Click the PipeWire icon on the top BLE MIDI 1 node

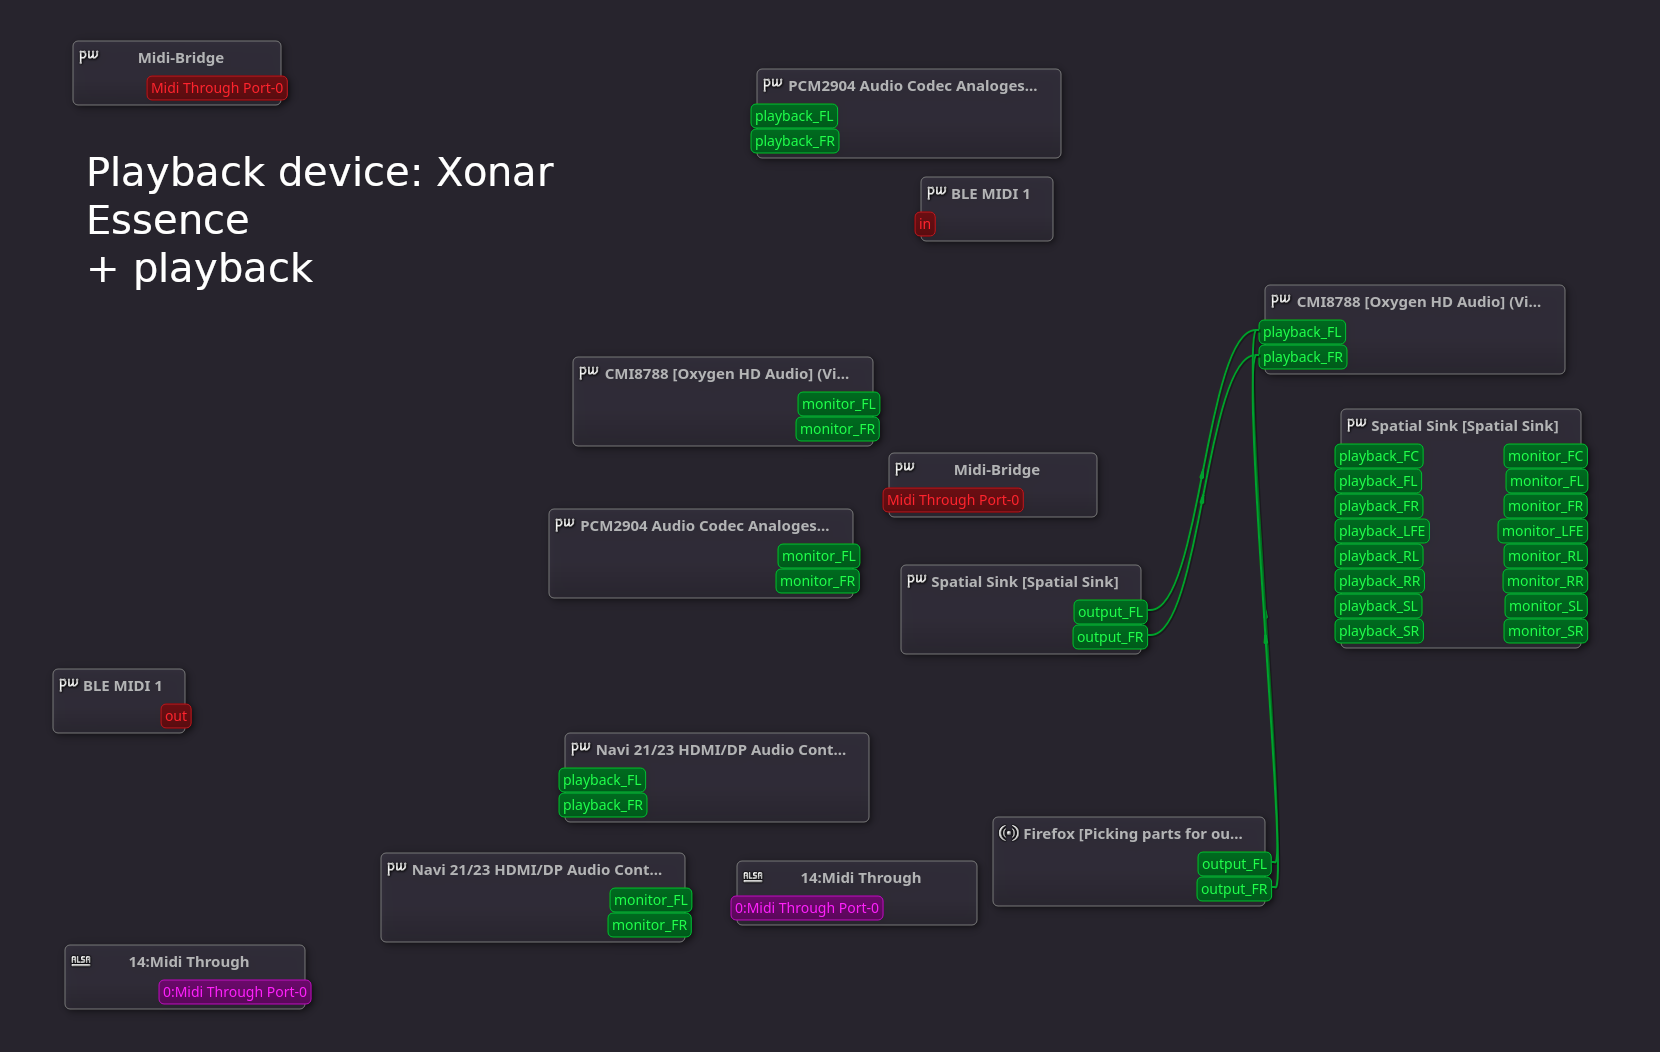coord(937,190)
